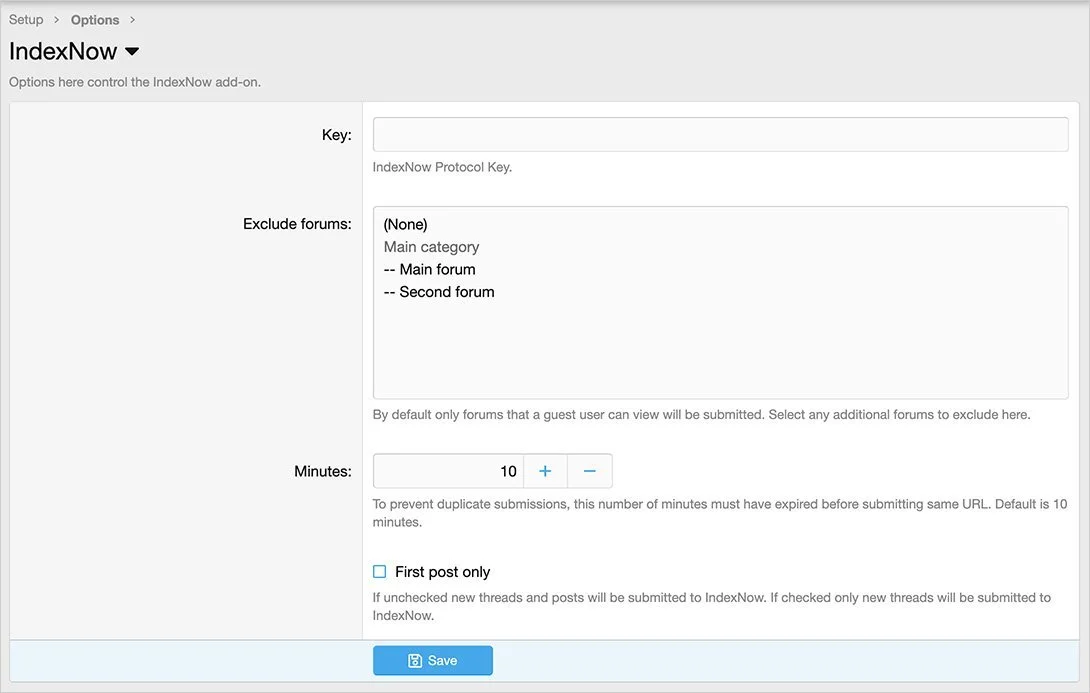Click the IndexNow page heading text
Viewport: 1090px width, 693px height.
click(x=63, y=52)
